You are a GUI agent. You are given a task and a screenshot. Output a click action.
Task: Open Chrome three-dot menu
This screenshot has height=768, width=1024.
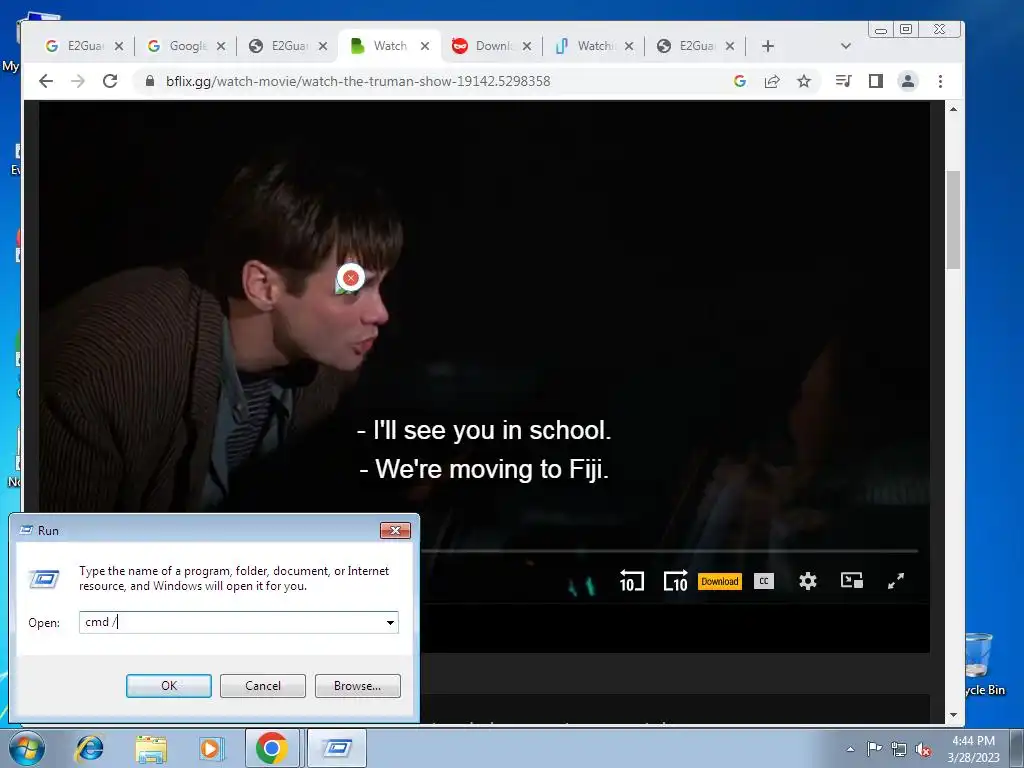click(940, 81)
